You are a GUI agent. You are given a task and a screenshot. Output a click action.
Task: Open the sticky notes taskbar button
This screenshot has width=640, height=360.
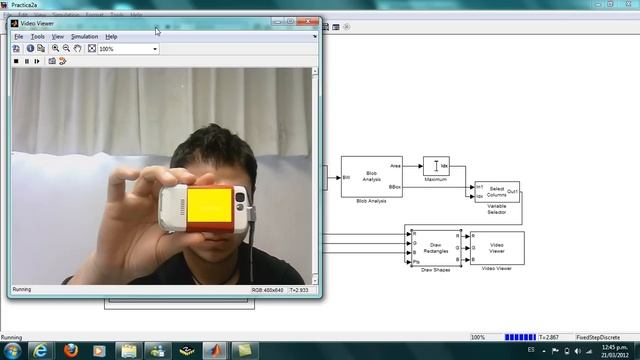click(x=244, y=351)
